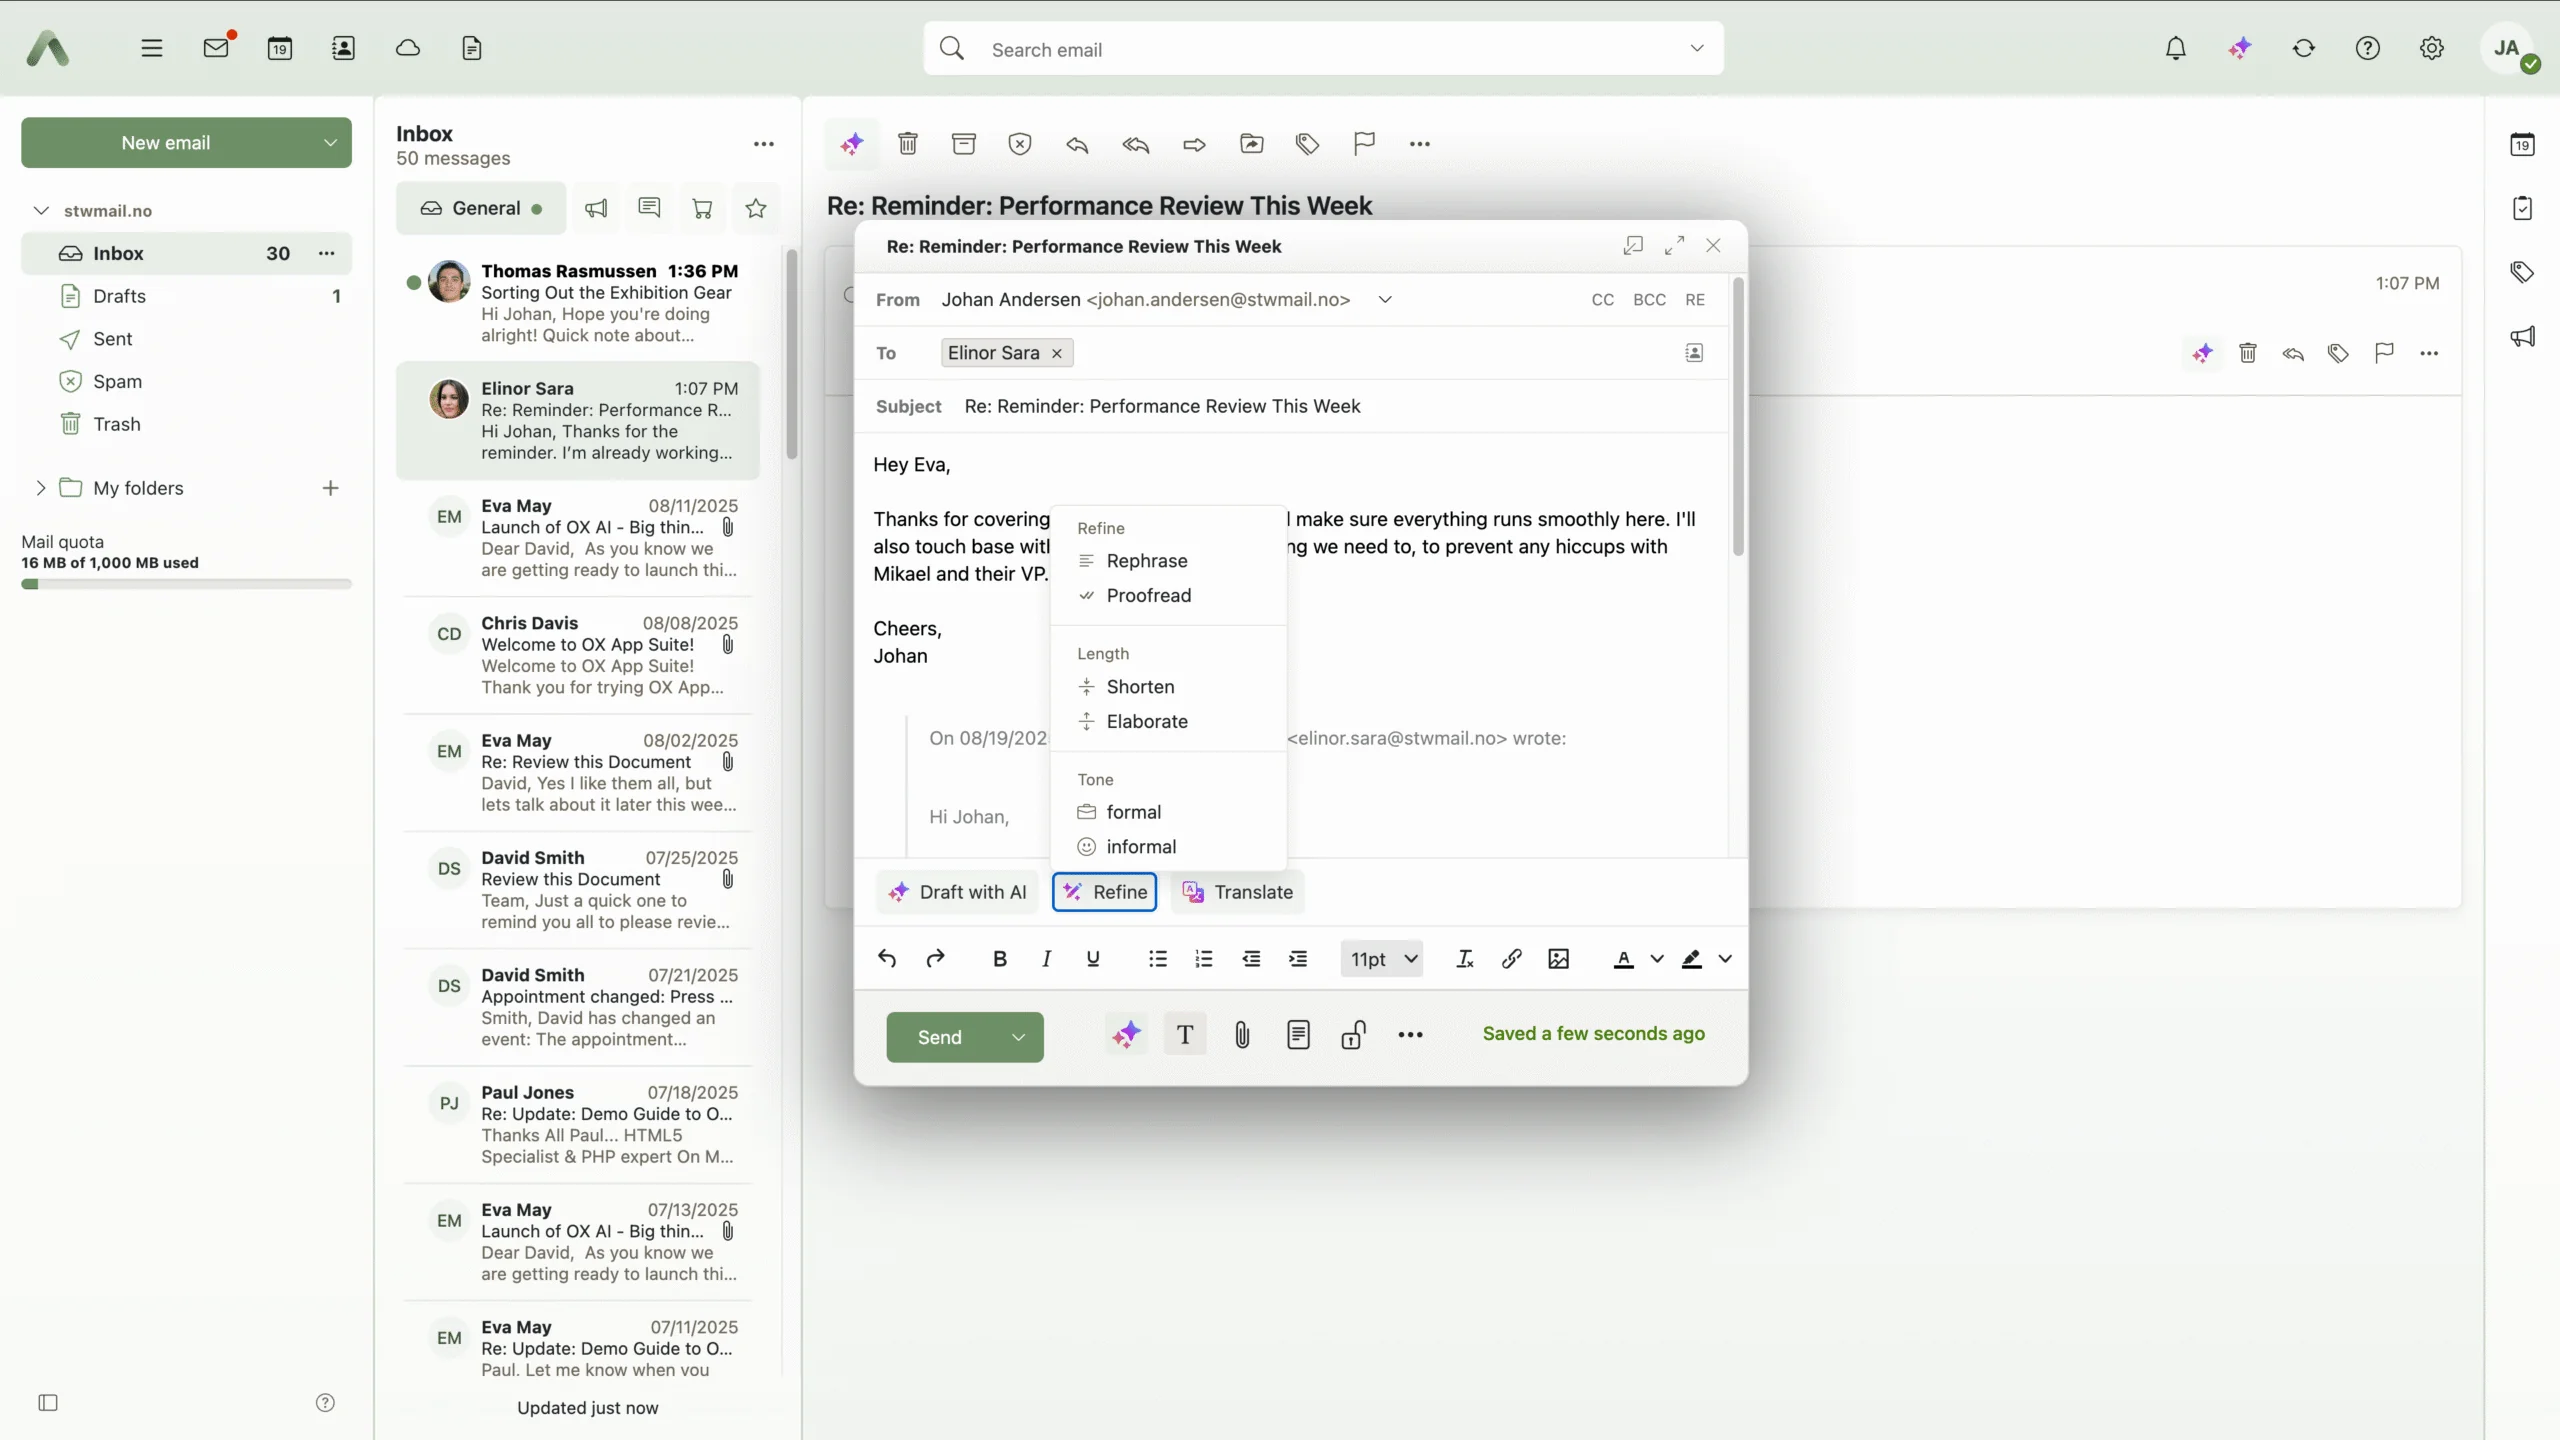The width and height of the screenshot is (2560, 1440).
Task: Expand the My folders tree
Action: tap(40, 488)
